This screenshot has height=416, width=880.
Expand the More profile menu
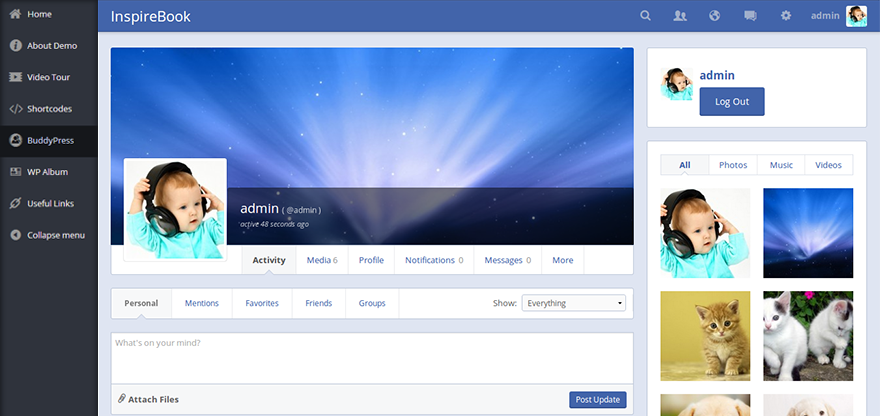click(563, 260)
